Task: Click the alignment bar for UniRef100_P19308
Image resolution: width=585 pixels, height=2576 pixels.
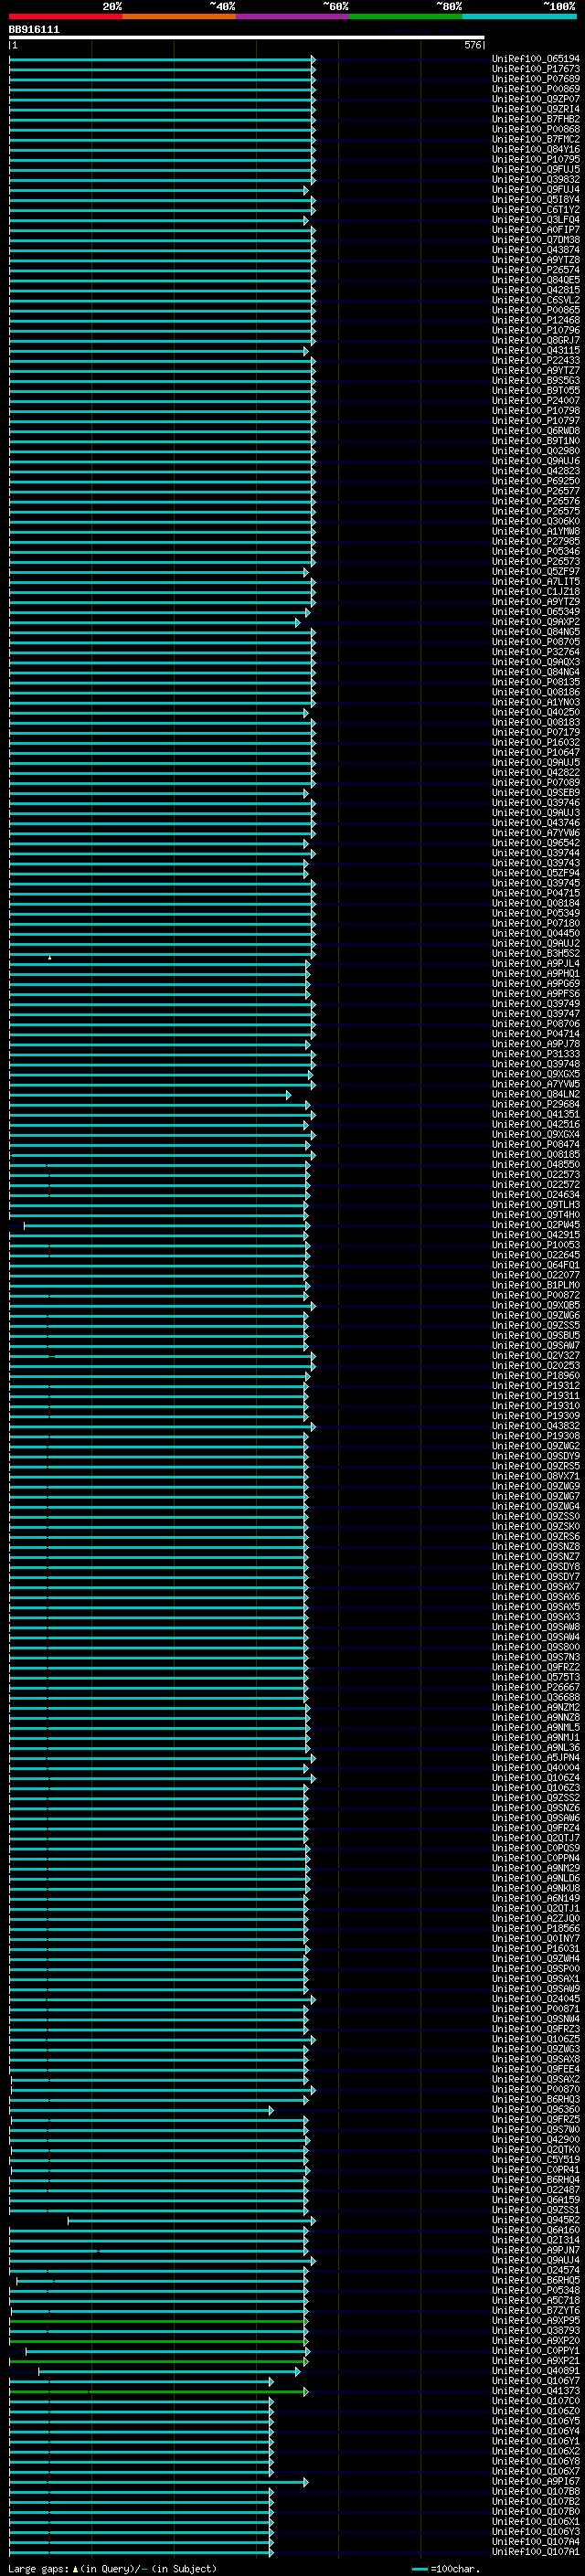Action: click(x=159, y=1436)
